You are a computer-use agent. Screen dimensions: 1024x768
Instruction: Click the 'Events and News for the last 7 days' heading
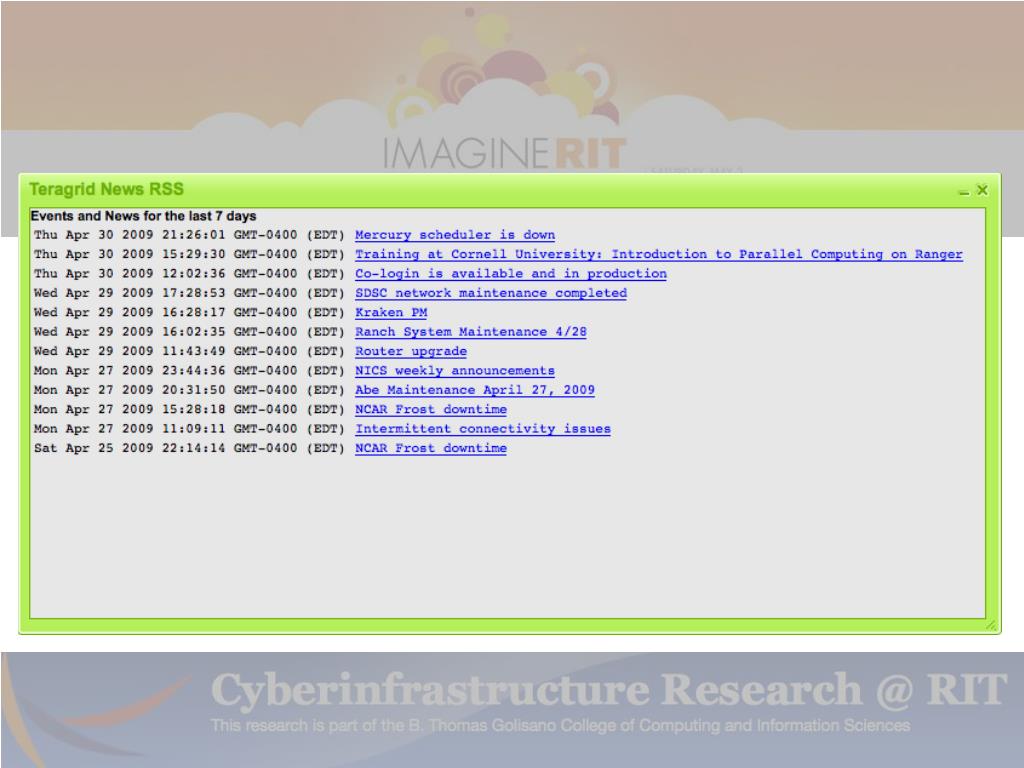[x=143, y=216]
